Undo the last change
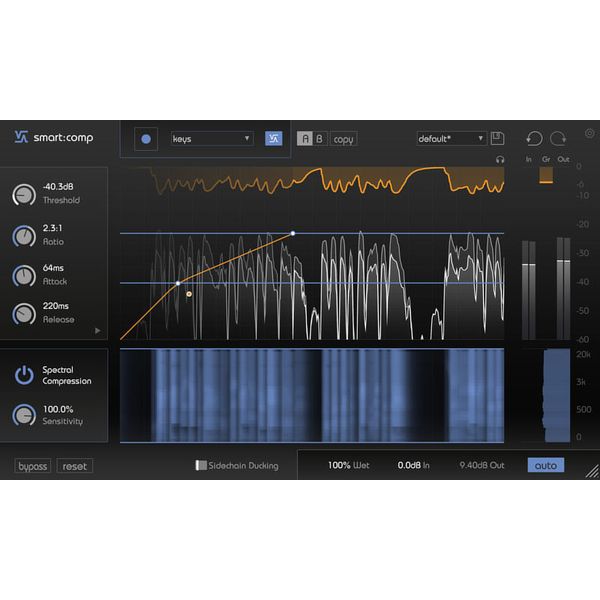 tap(535, 138)
